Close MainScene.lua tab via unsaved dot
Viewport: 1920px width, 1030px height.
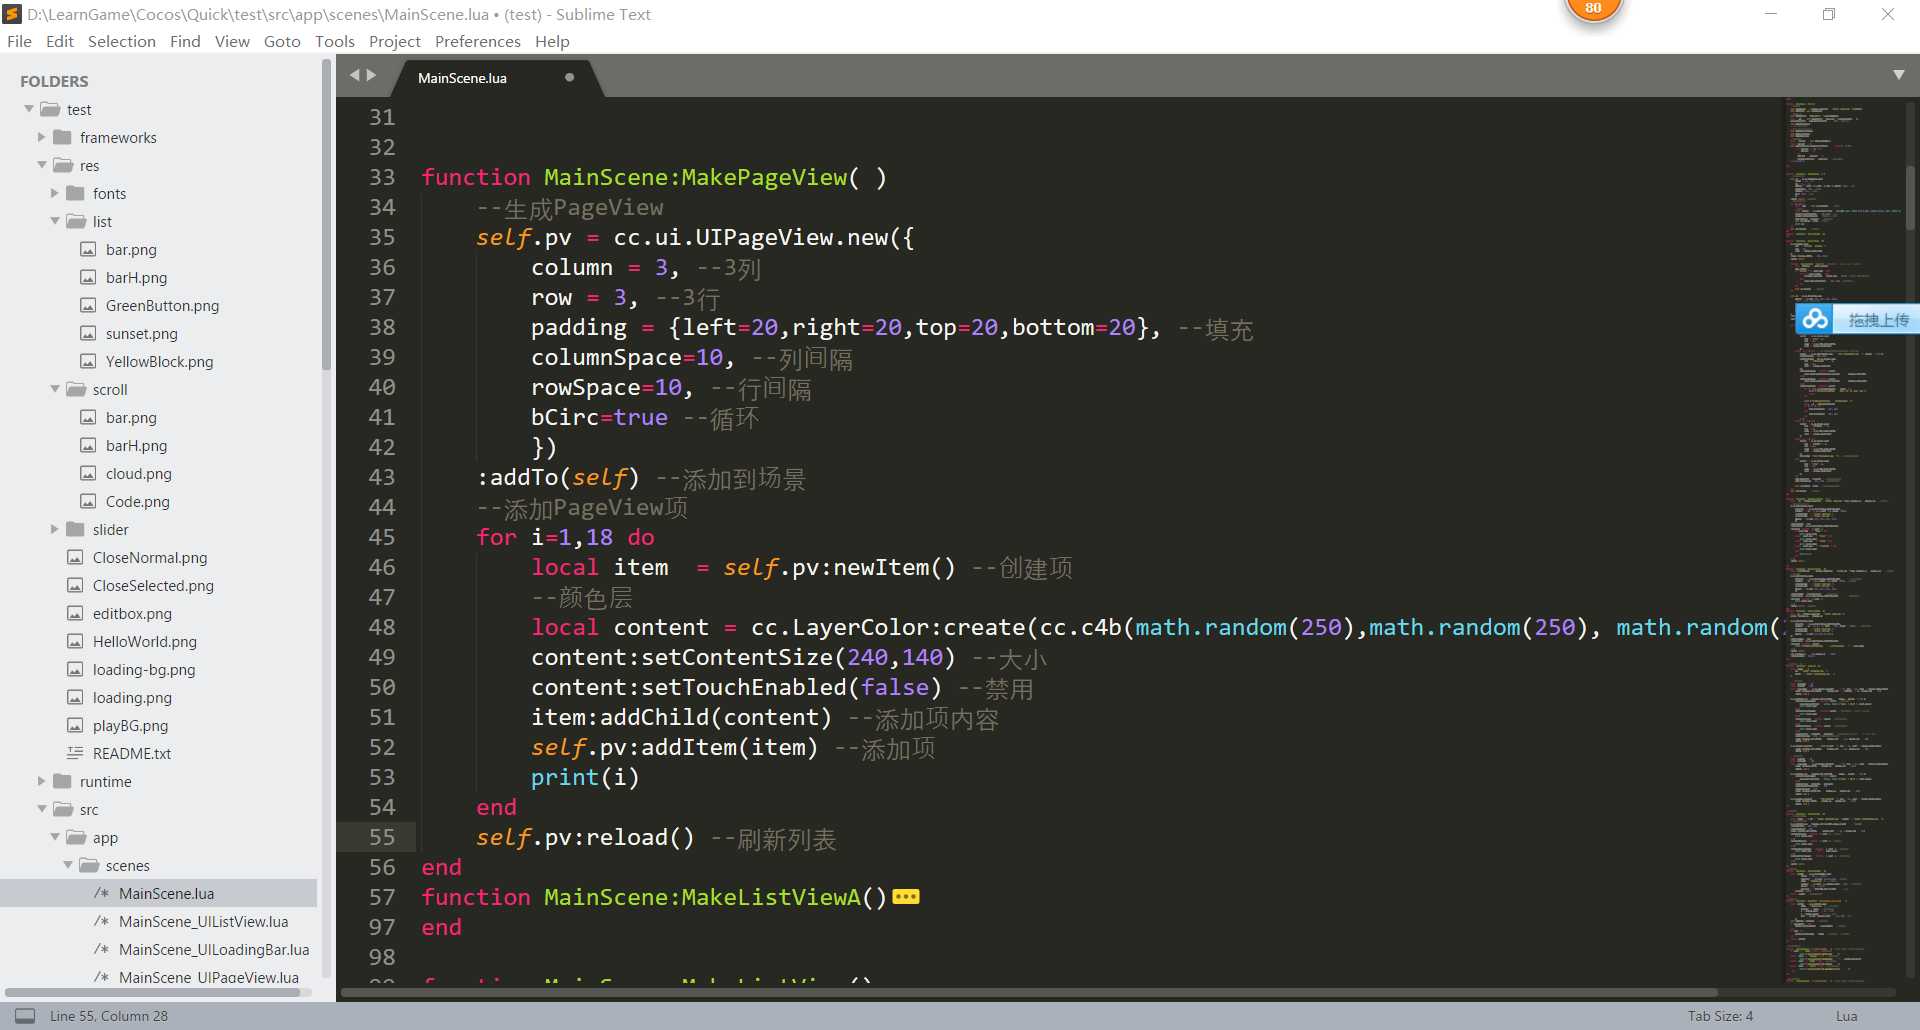tap(569, 77)
